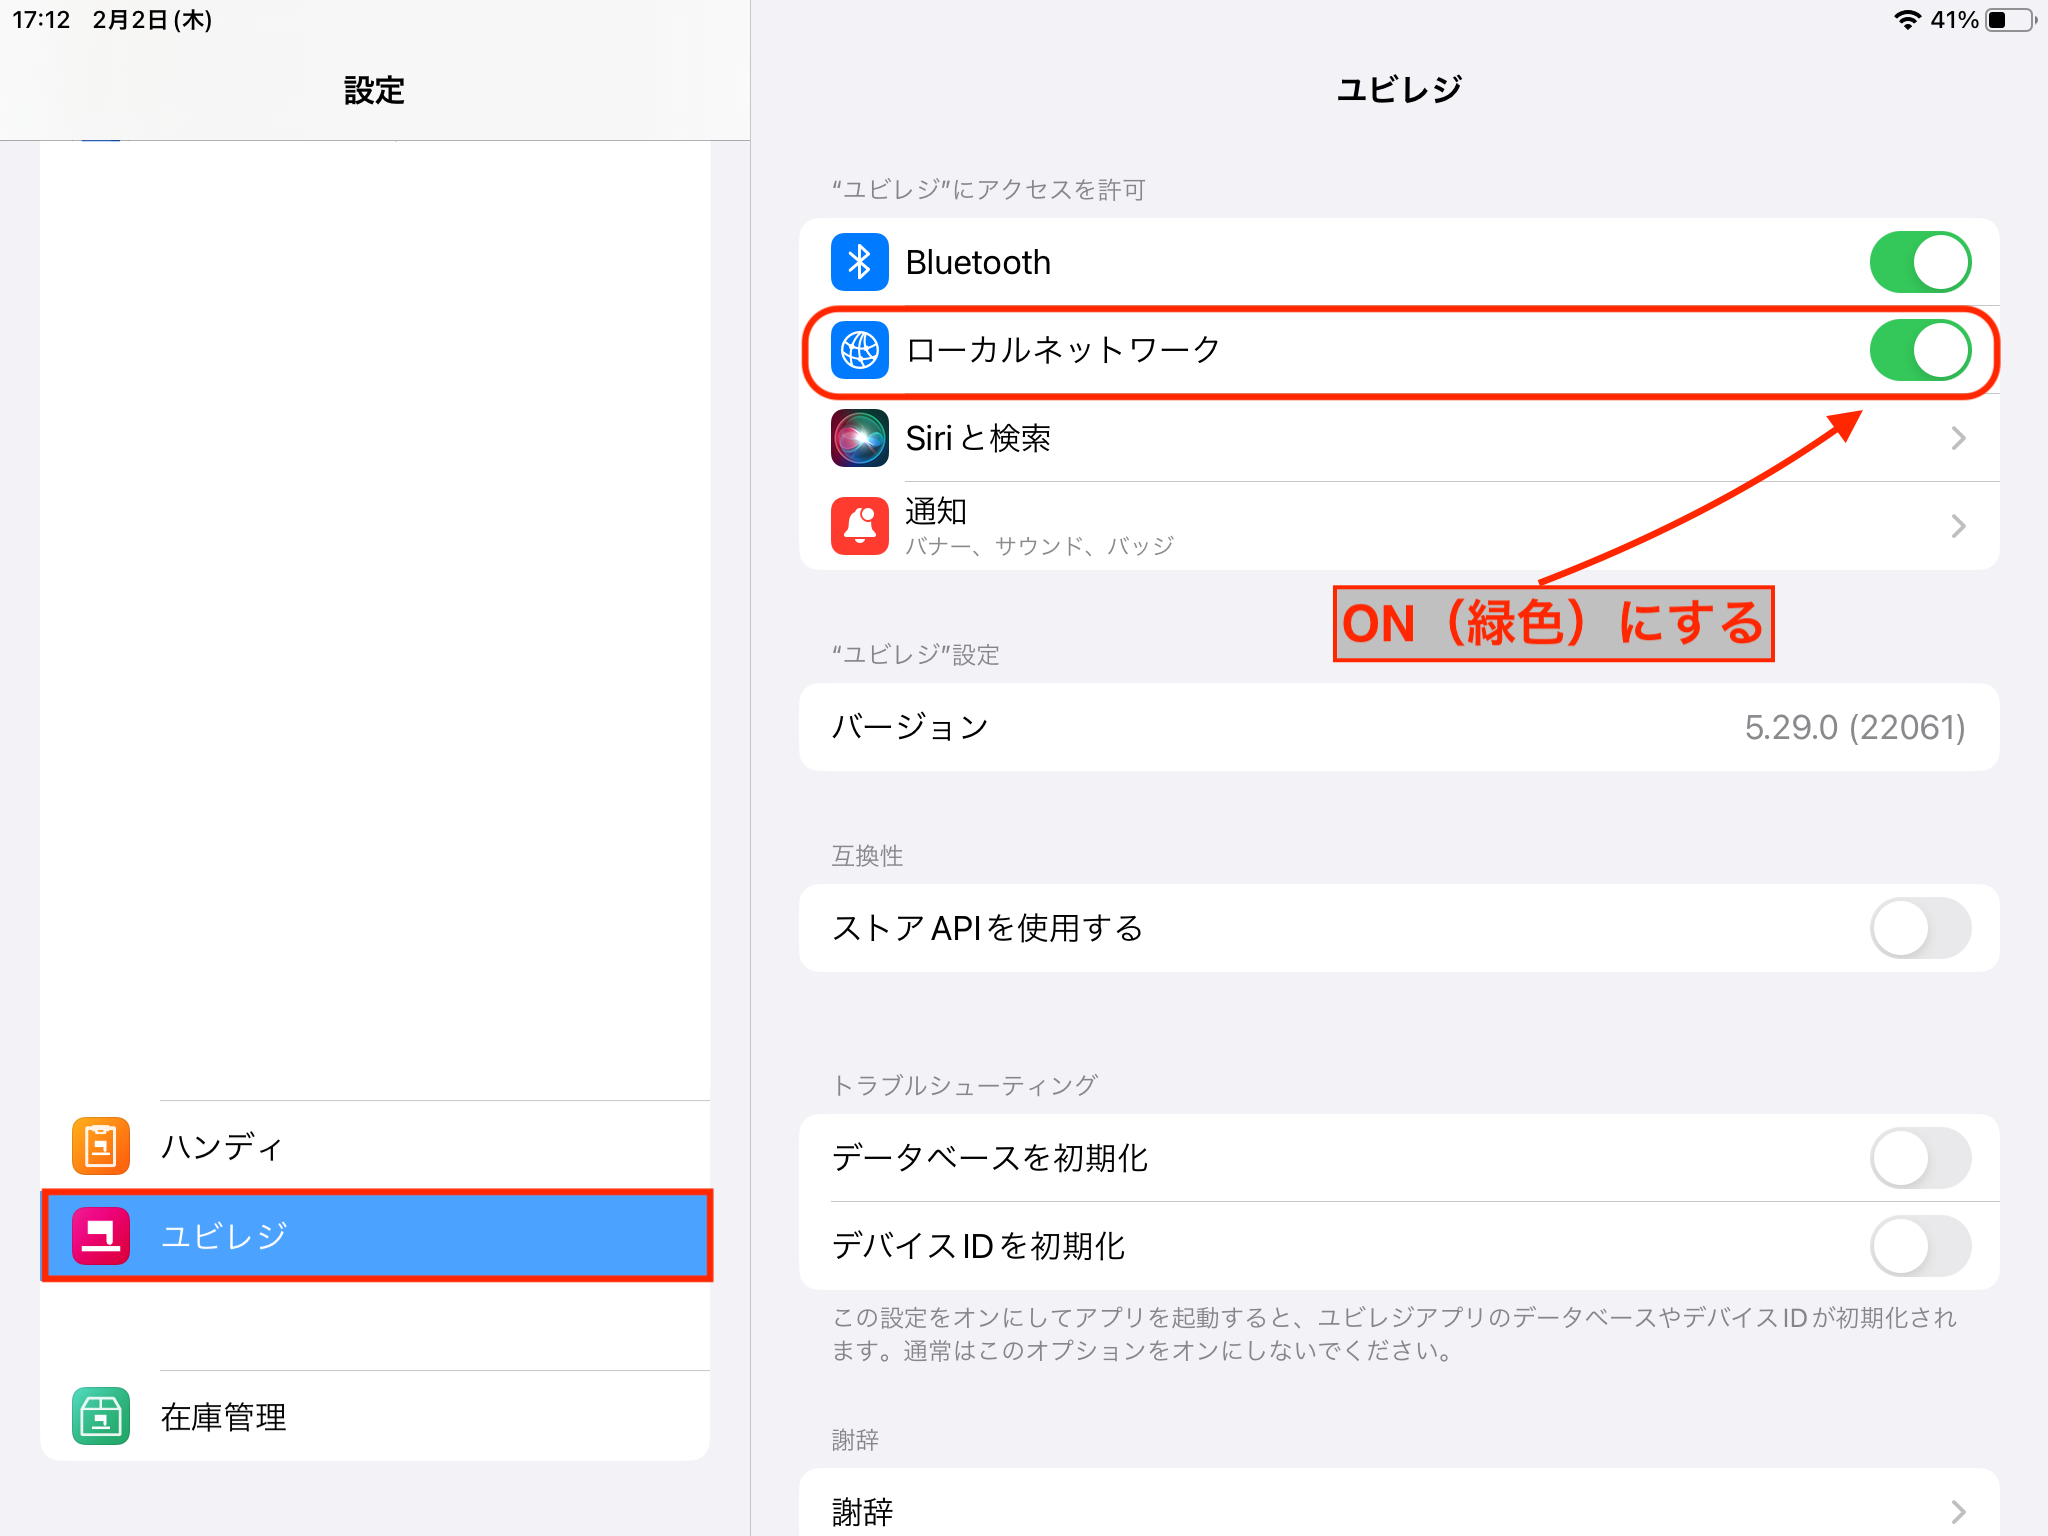Tap the 互換性 section header

[867, 856]
